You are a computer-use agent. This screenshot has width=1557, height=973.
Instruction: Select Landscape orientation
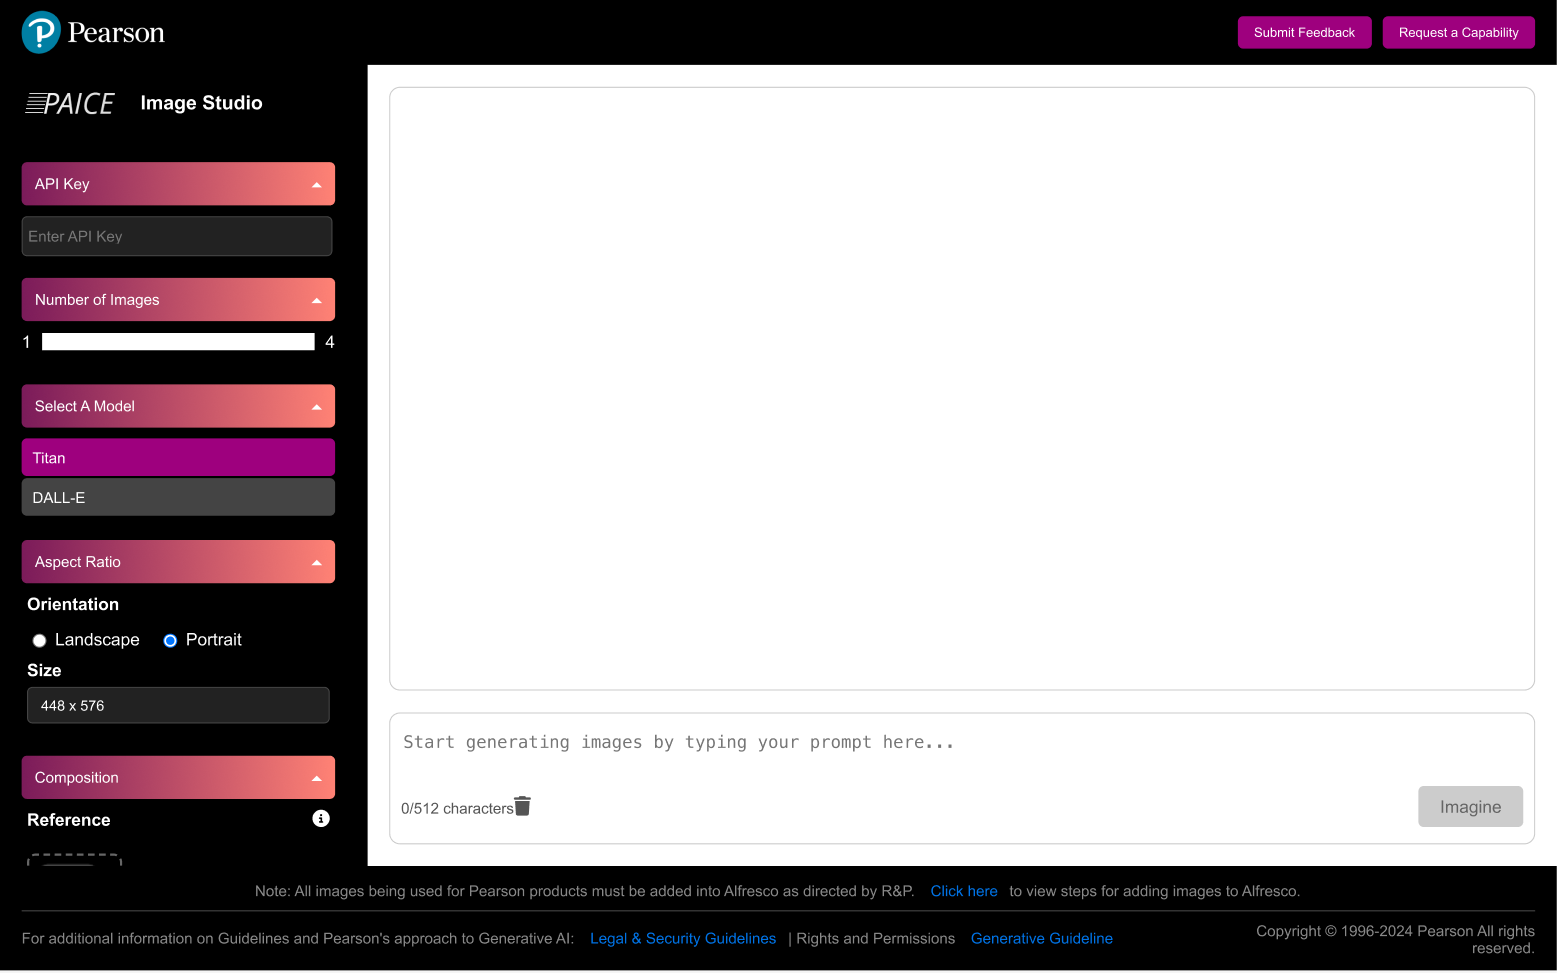39,640
